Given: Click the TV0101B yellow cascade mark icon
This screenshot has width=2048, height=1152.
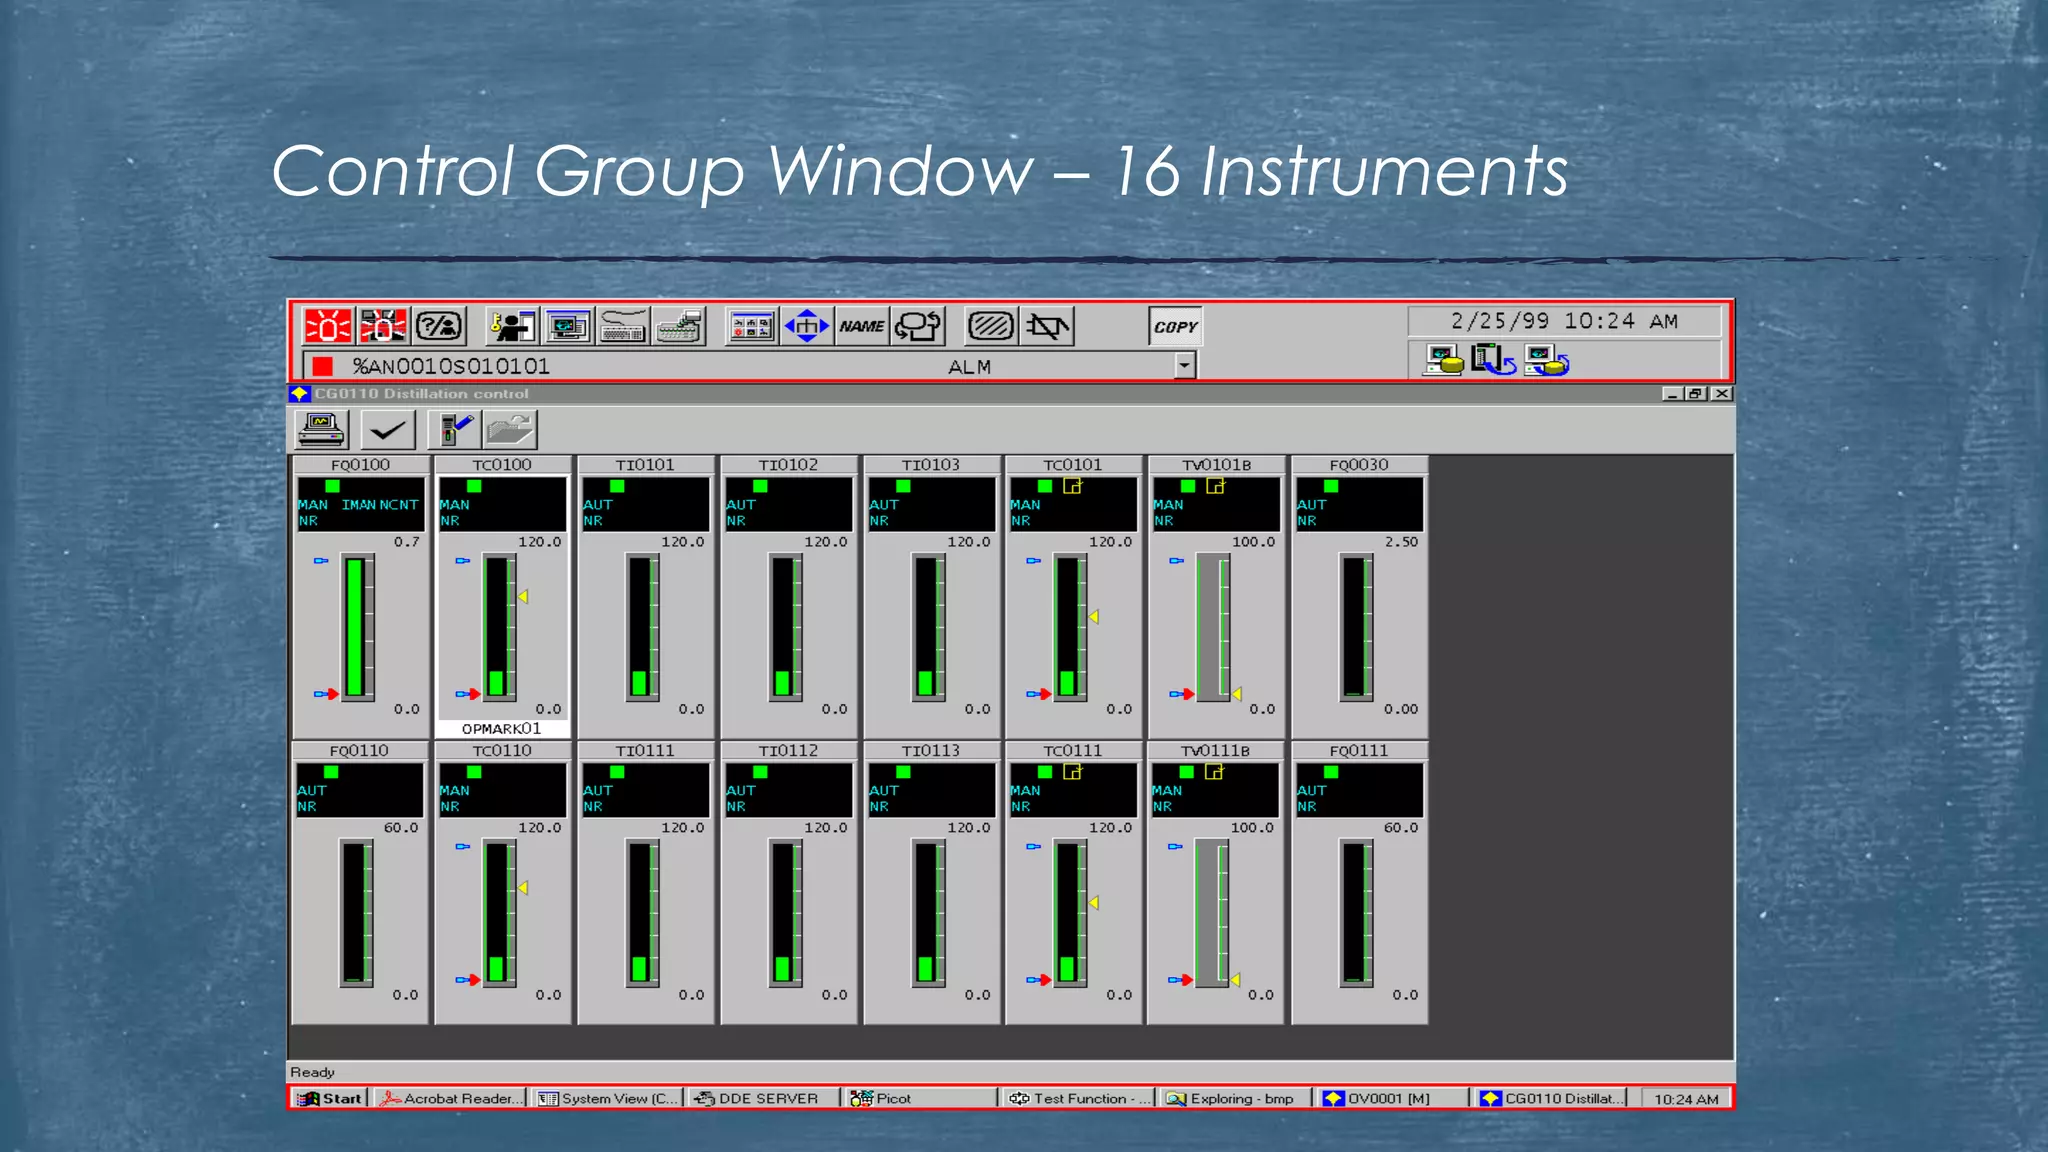Looking at the screenshot, I should (1216, 486).
